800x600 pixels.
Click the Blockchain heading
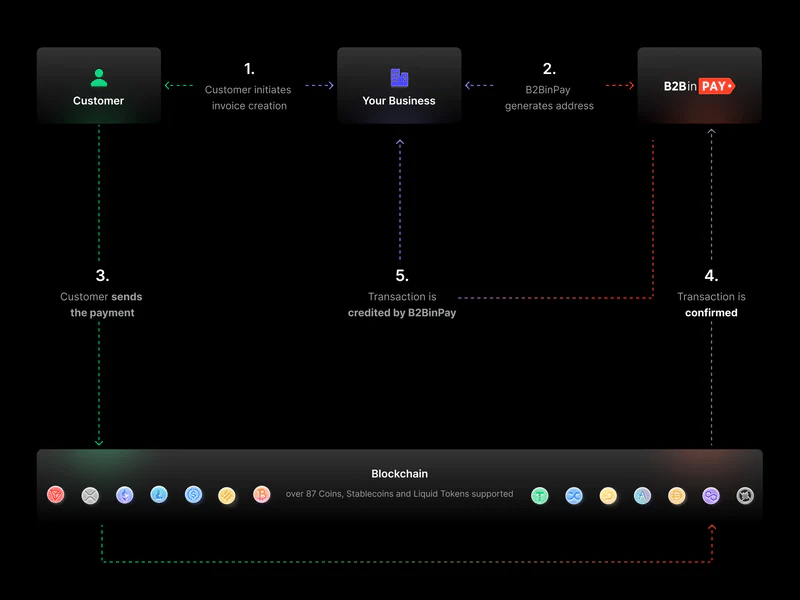click(399, 474)
